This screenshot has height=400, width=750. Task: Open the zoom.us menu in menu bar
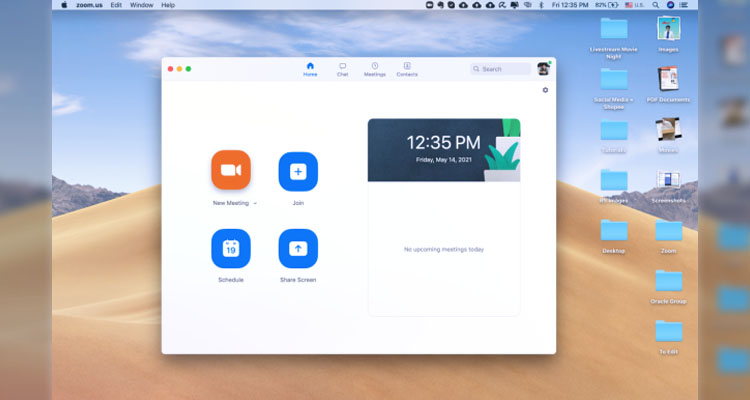click(89, 5)
